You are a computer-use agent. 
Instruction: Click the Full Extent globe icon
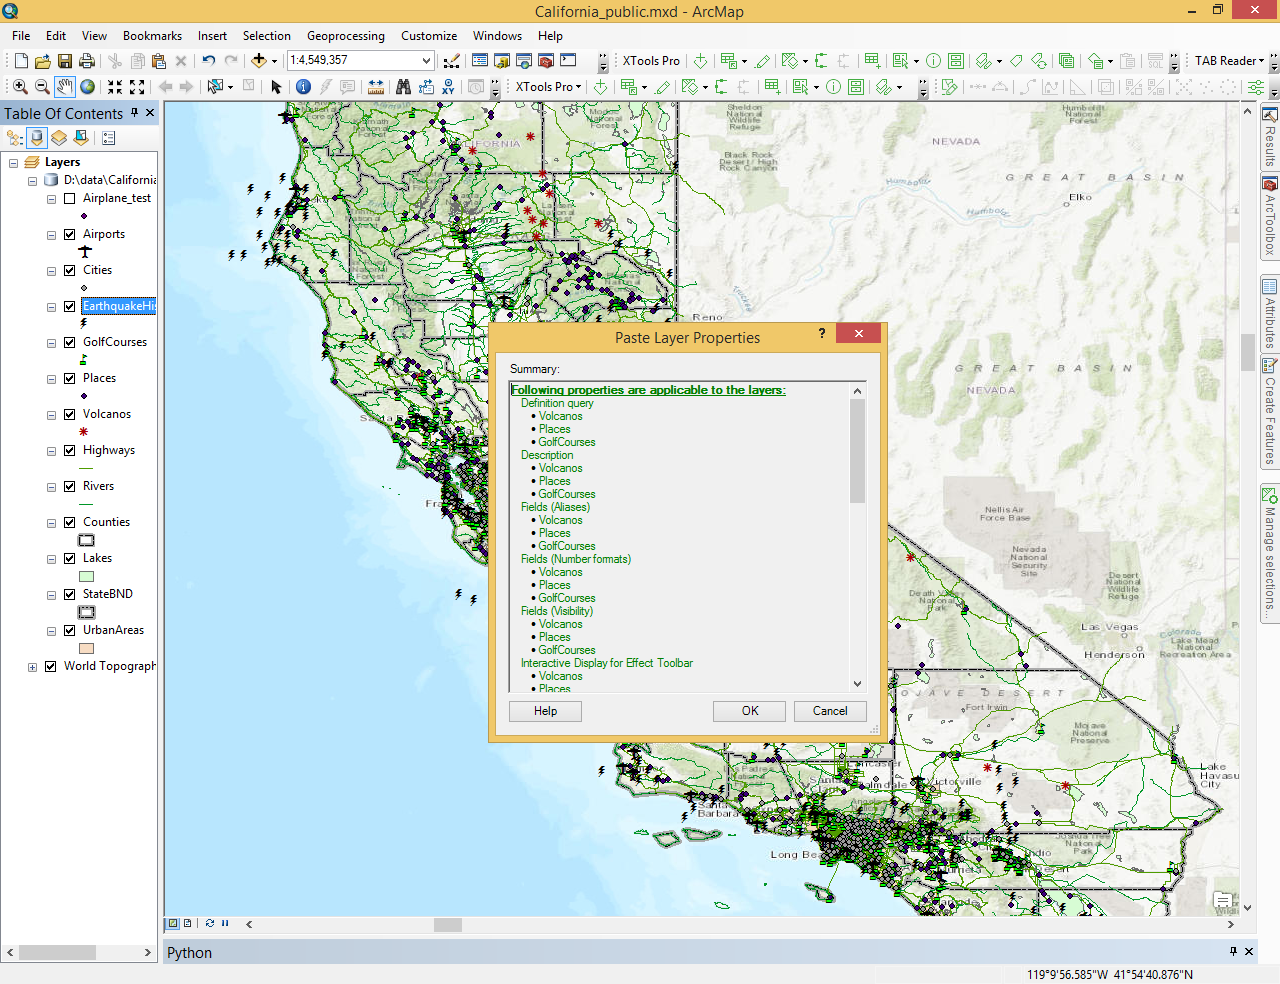tap(88, 87)
